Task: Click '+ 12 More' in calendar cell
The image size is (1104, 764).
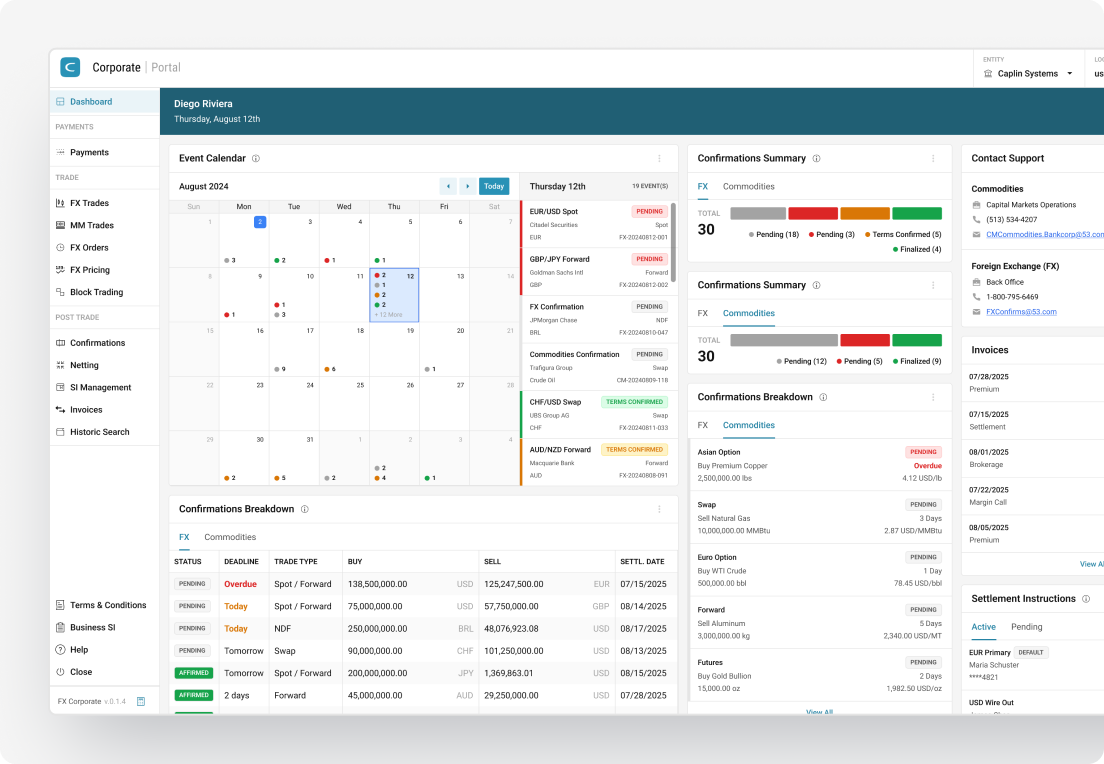Action: point(389,315)
